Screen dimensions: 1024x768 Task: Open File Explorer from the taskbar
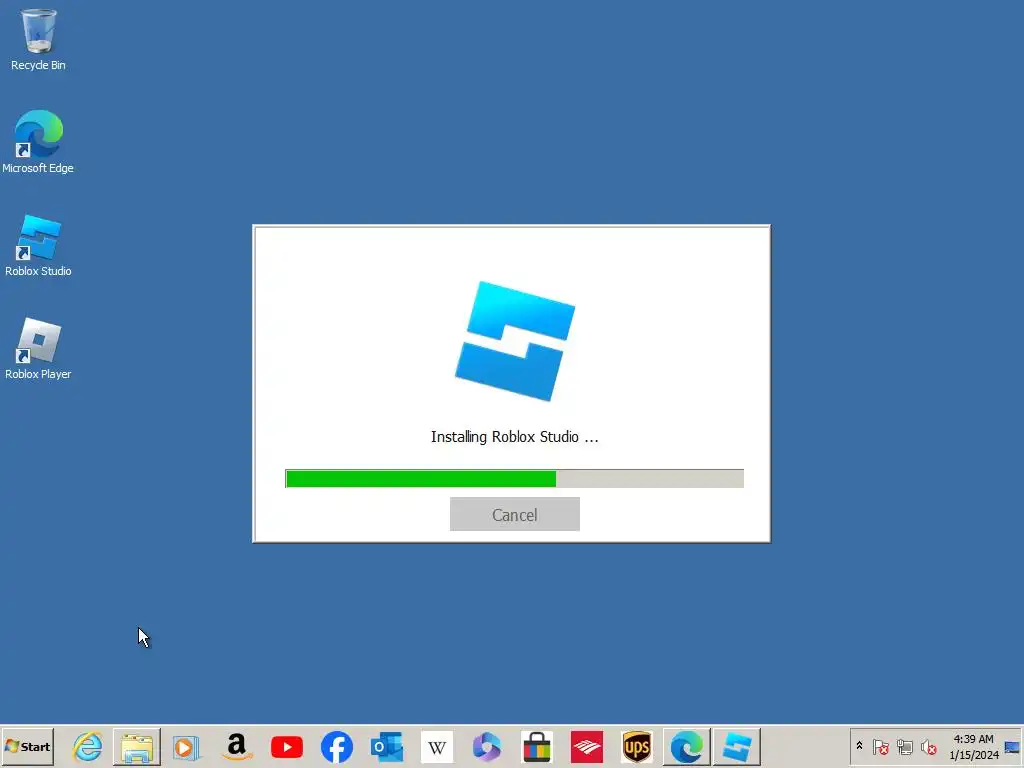pyautogui.click(x=136, y=746)
